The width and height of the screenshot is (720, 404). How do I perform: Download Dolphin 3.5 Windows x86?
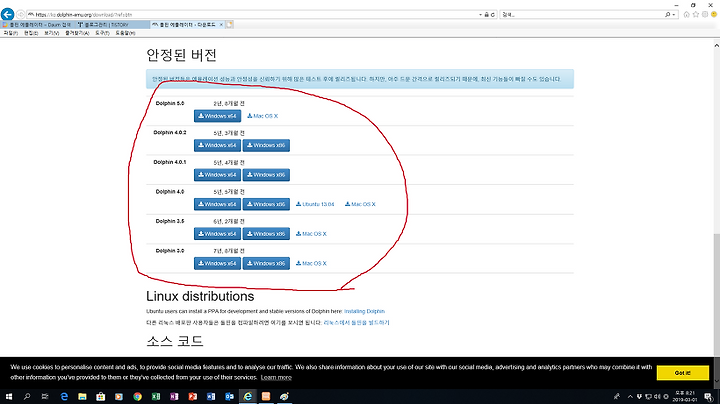click(x=266, y=234)
